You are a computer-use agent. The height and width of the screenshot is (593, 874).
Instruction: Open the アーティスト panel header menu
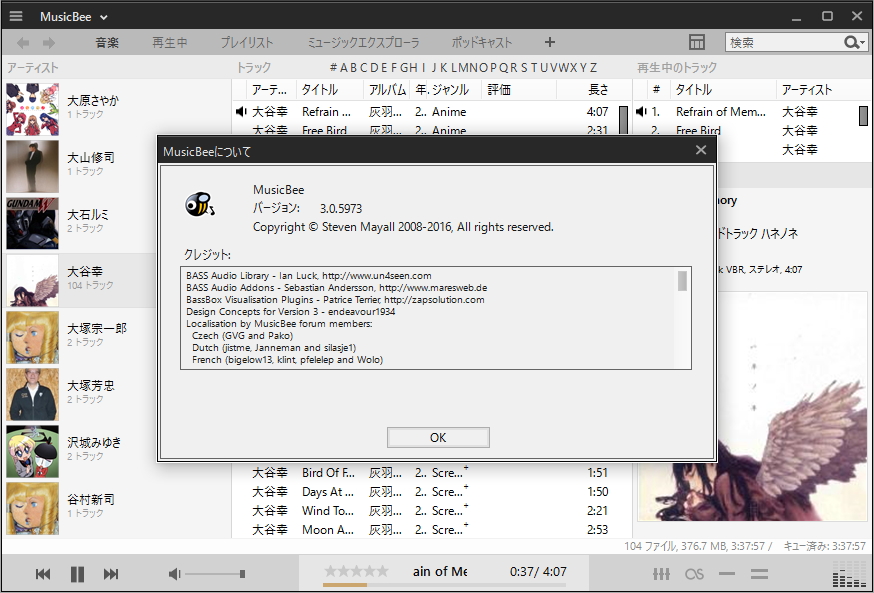30,66
